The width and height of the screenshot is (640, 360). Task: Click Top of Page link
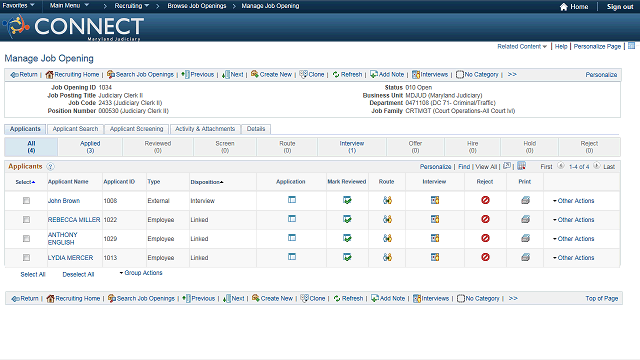[602, 298]
